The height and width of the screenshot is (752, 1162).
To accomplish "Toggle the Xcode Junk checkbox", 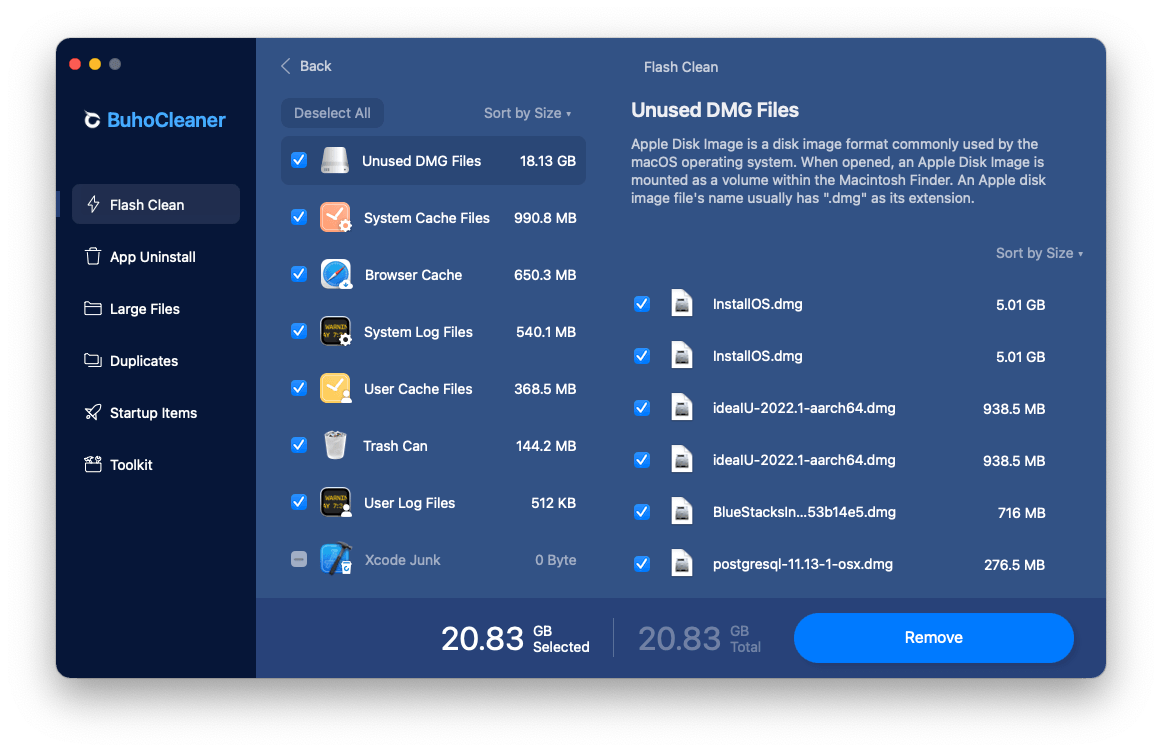I will pyautogui.click(x=299, y=559).
